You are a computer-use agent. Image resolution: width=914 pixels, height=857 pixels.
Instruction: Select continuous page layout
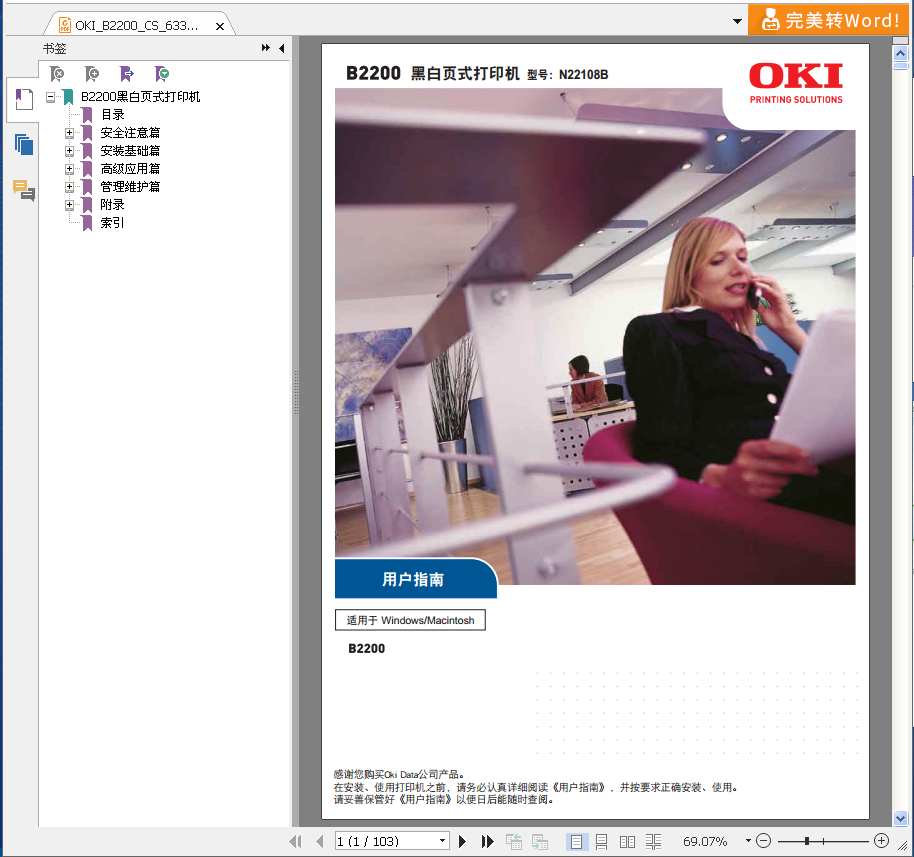pyautogui.click(x=602, y=841)
